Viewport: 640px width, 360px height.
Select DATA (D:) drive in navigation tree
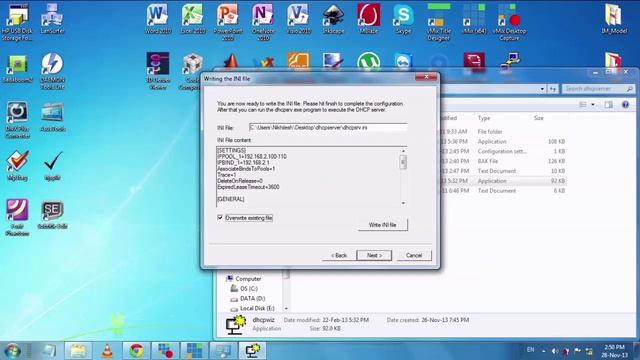[252, 298]
